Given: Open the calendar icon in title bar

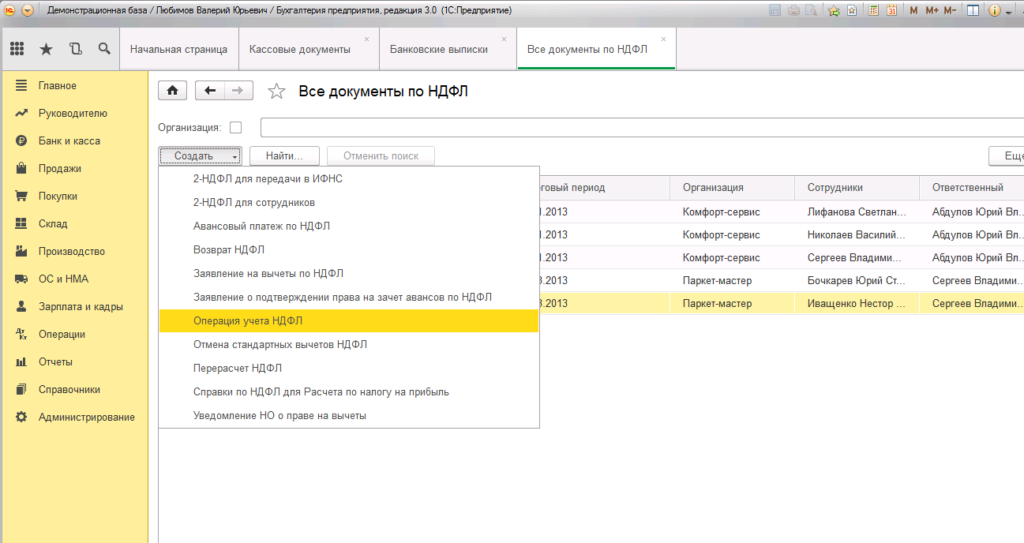Looking at the screenshot, I should [890, 10].
